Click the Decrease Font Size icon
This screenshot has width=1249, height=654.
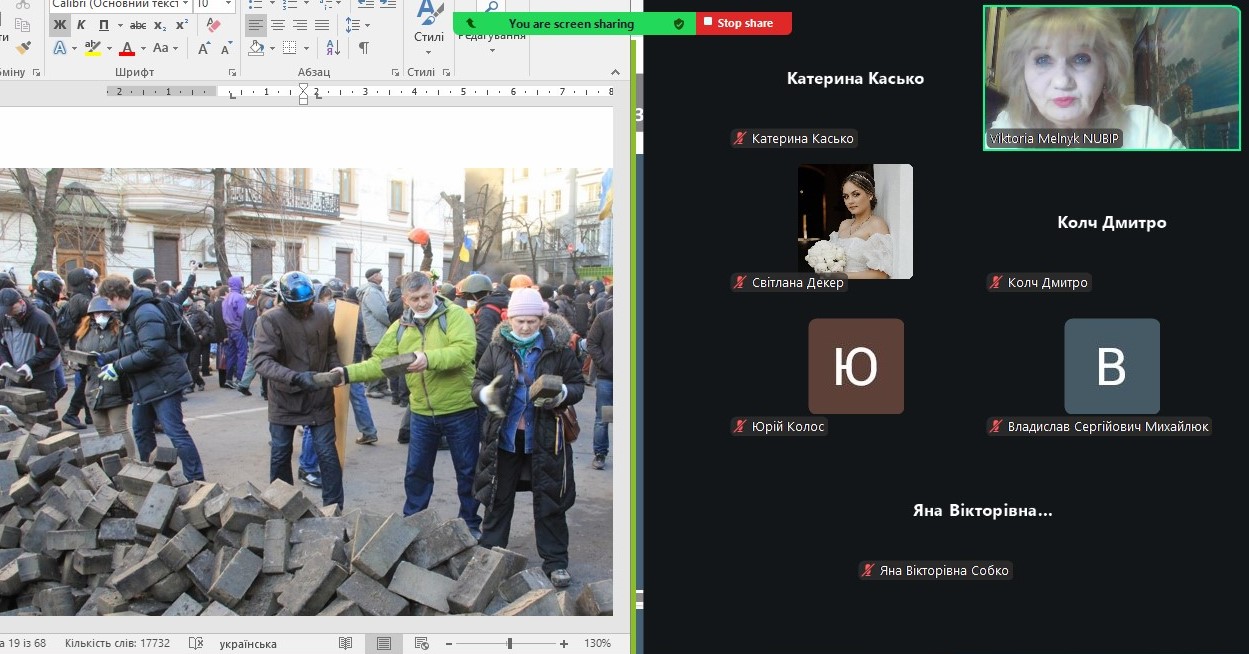point(226,48)
